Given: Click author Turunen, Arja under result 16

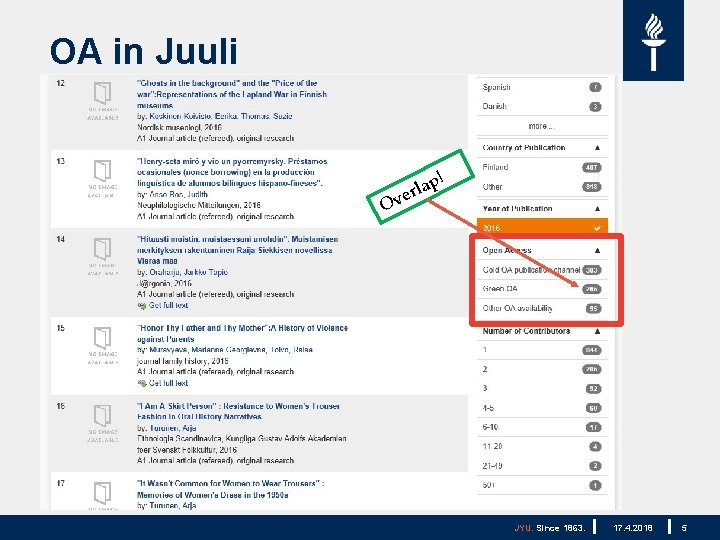Looking at the screenshot, I should (x=173, y=428).
